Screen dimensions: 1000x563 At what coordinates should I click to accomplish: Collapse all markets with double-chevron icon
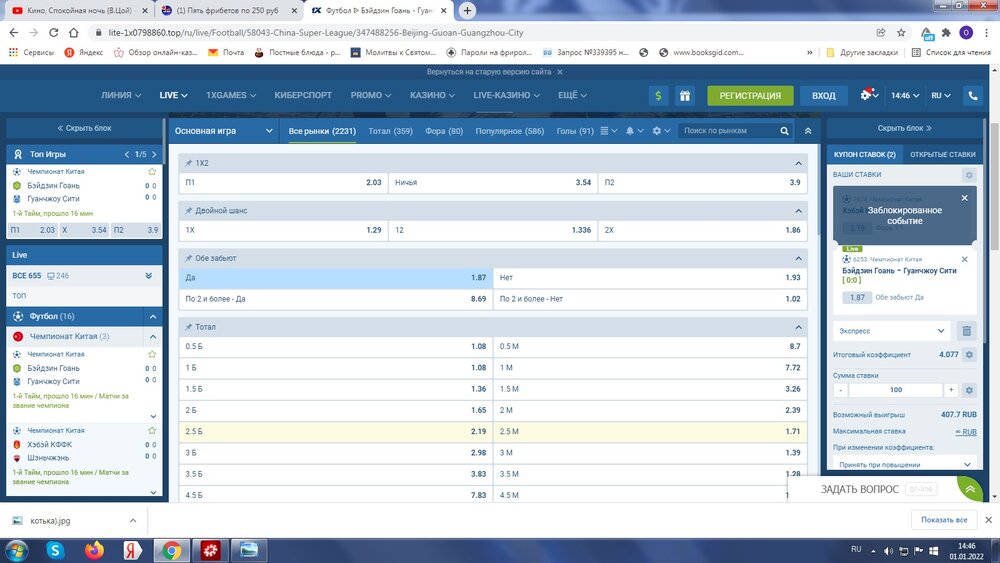pyautogui.click(x=808, y=131)
